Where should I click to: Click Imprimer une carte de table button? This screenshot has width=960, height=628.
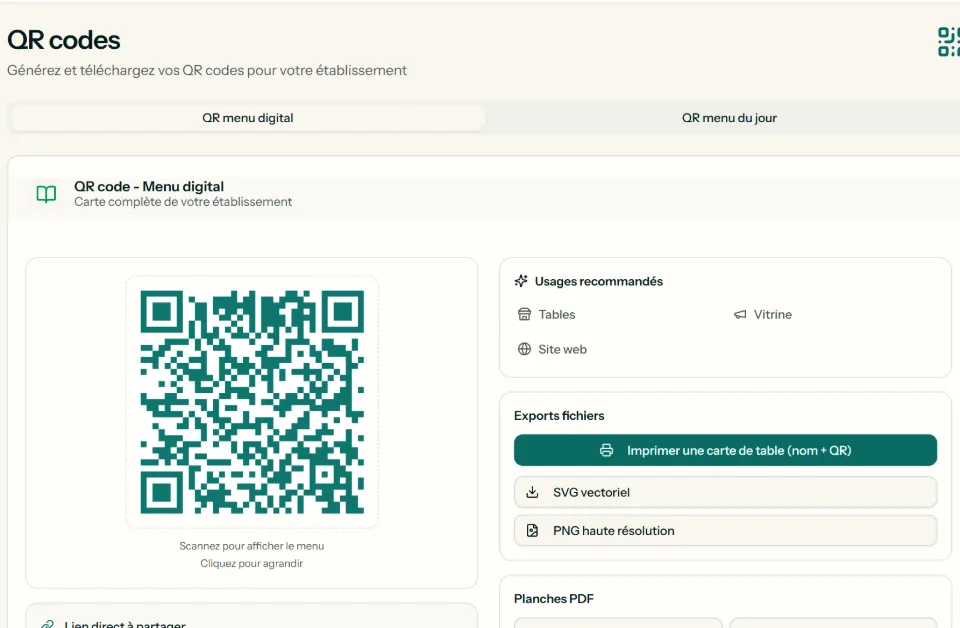point(726,450)
